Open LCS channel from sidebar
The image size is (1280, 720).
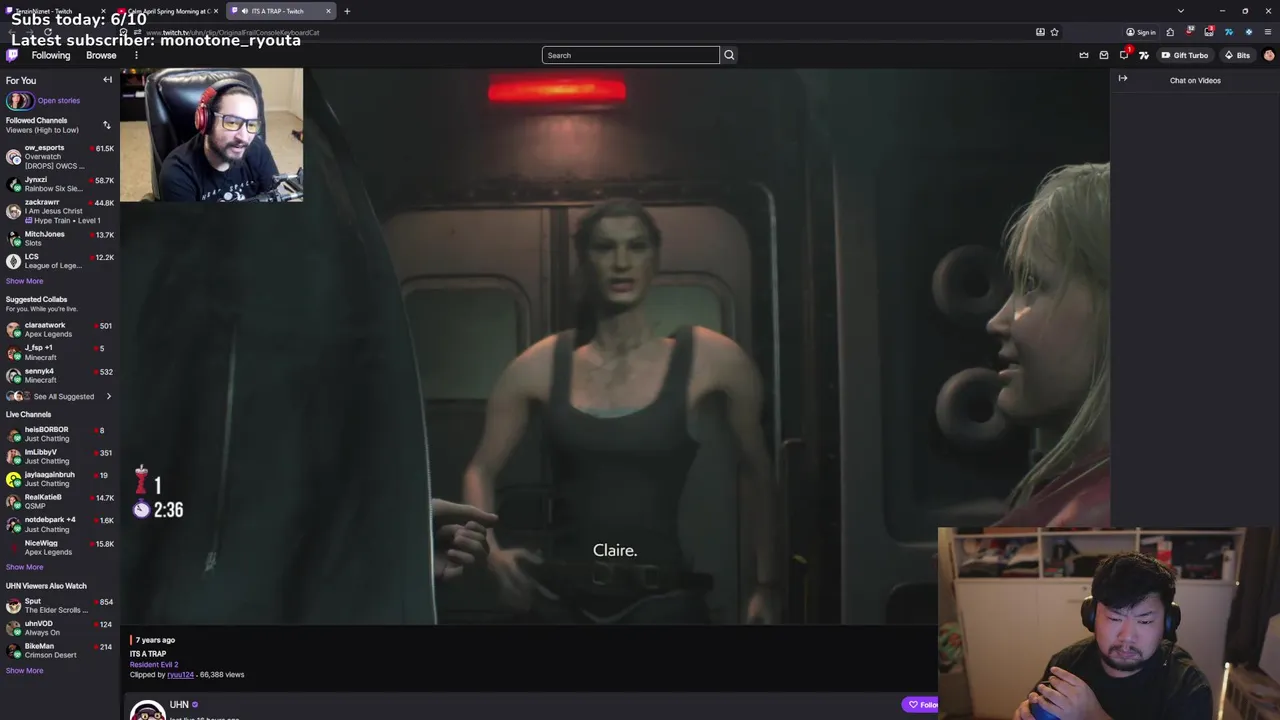coord(60,261)
